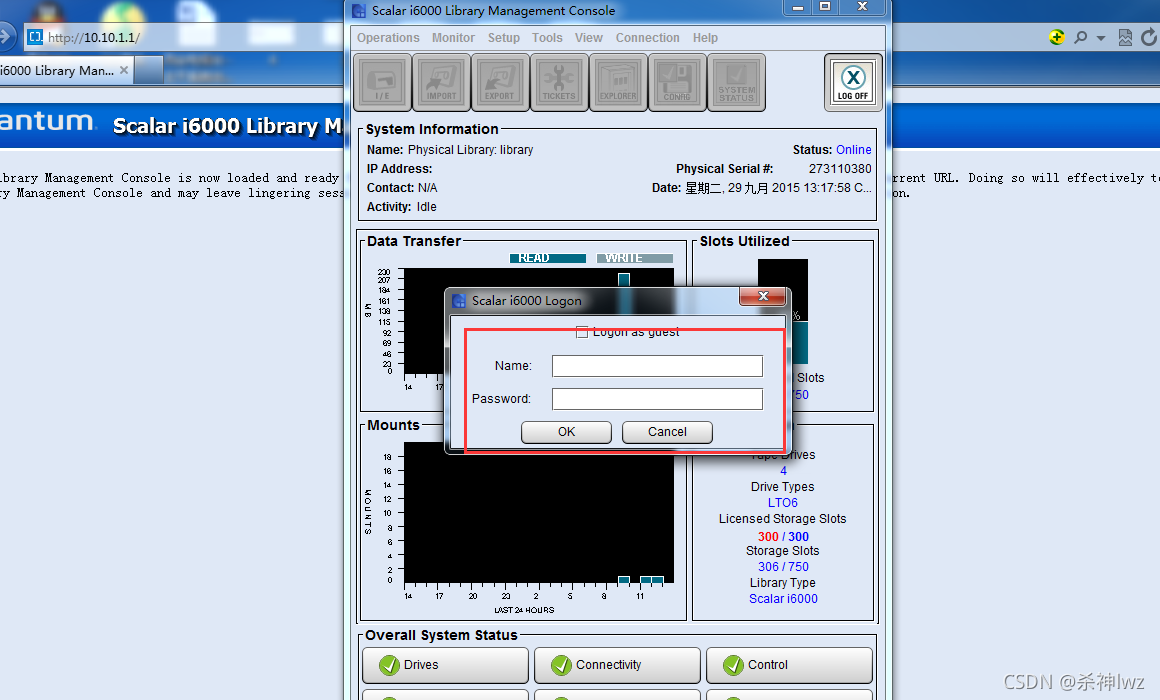Screen dimensions: 1160x700
Task: Click the Log Off button
Action: (x=853, y=82)
